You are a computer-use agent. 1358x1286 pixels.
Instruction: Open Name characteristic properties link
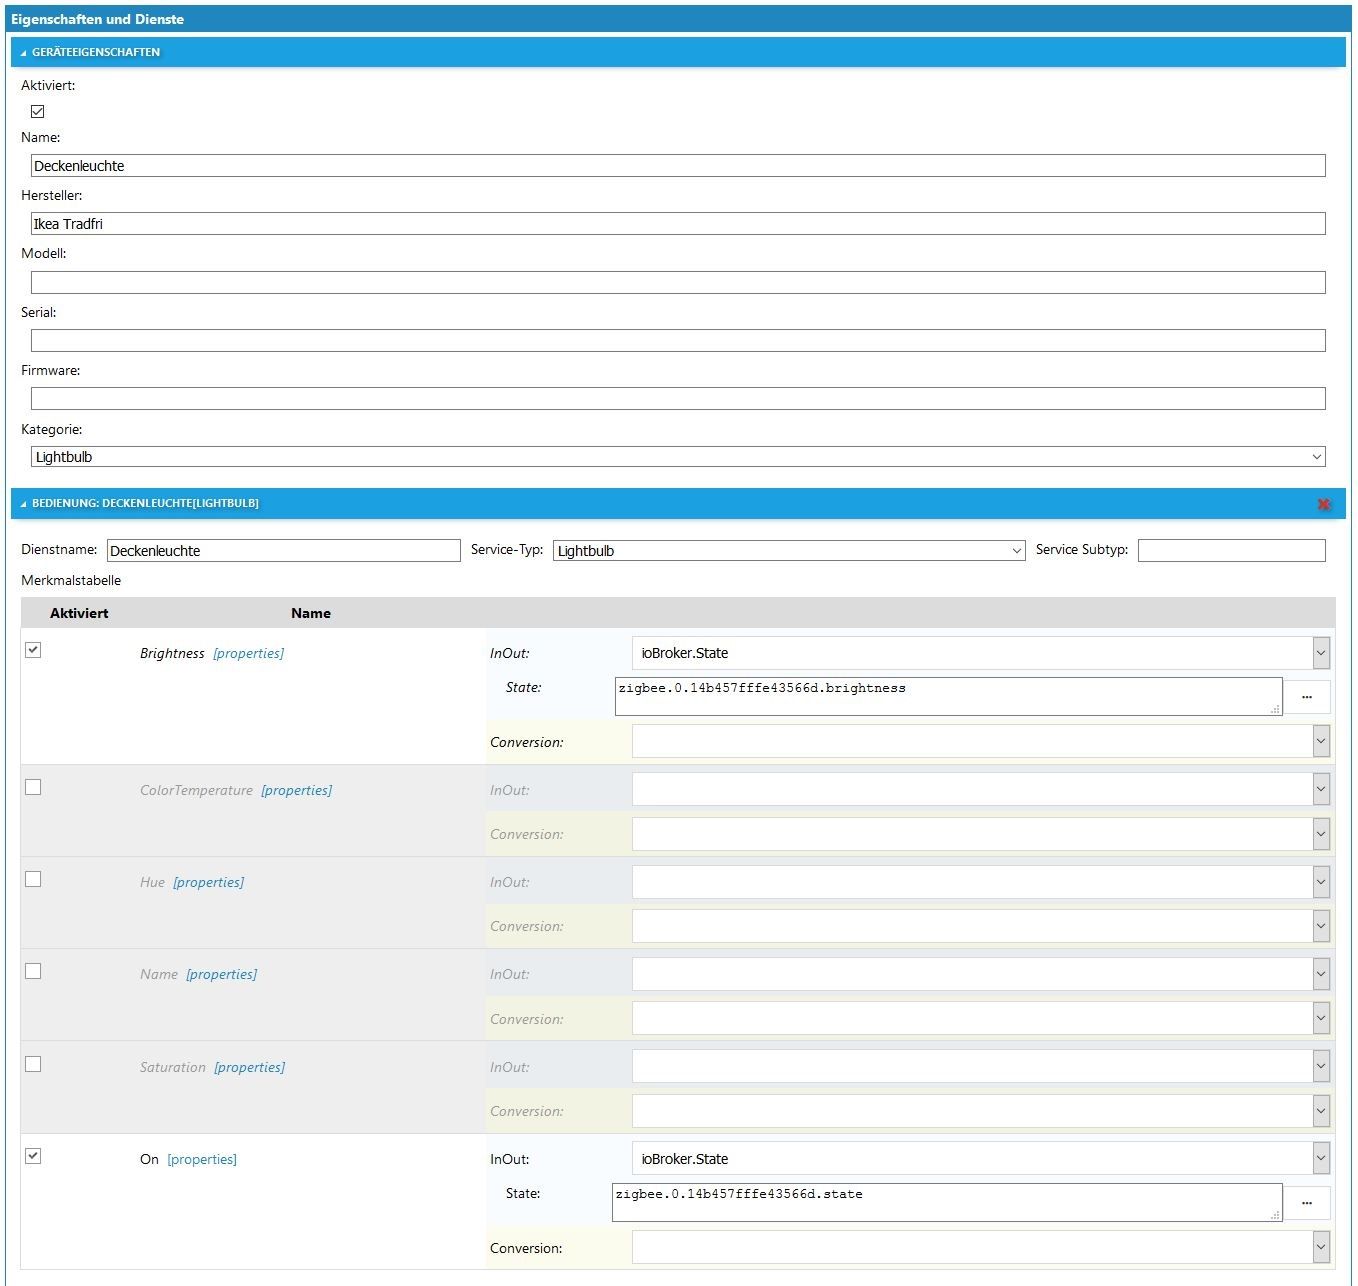222,974
